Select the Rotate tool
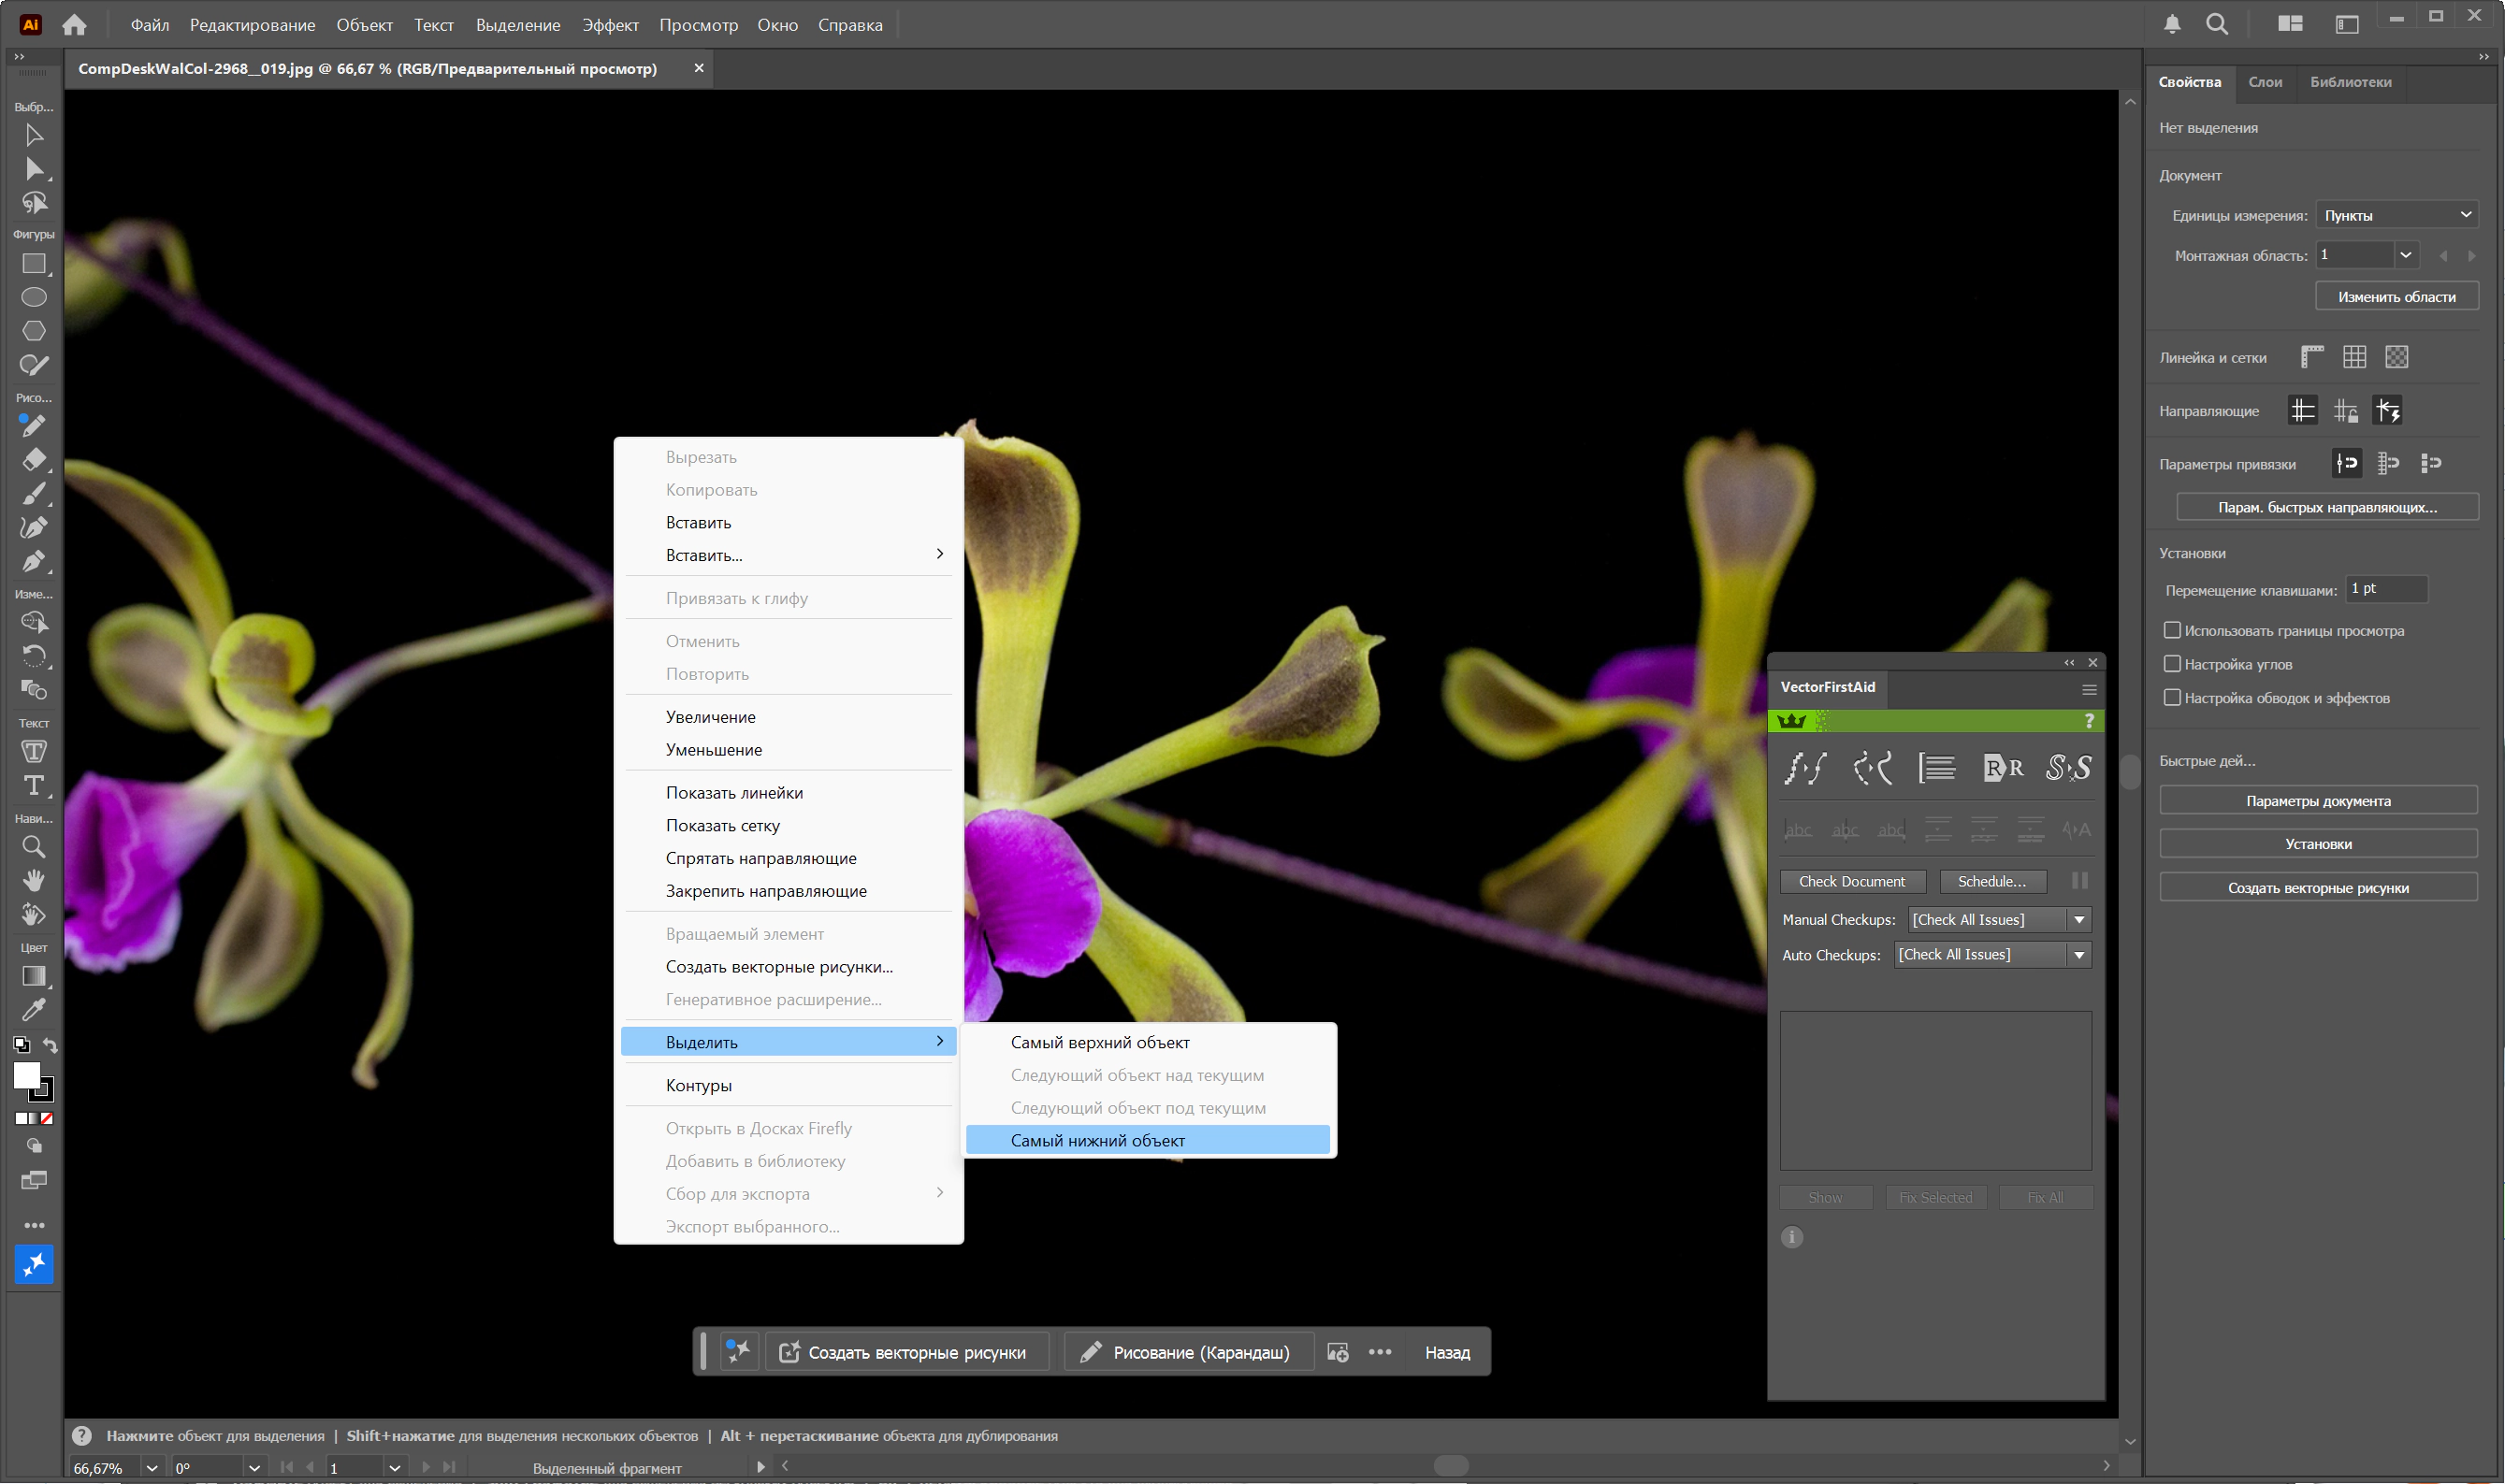The image size is (2505, 1484). tap(34, 656)
